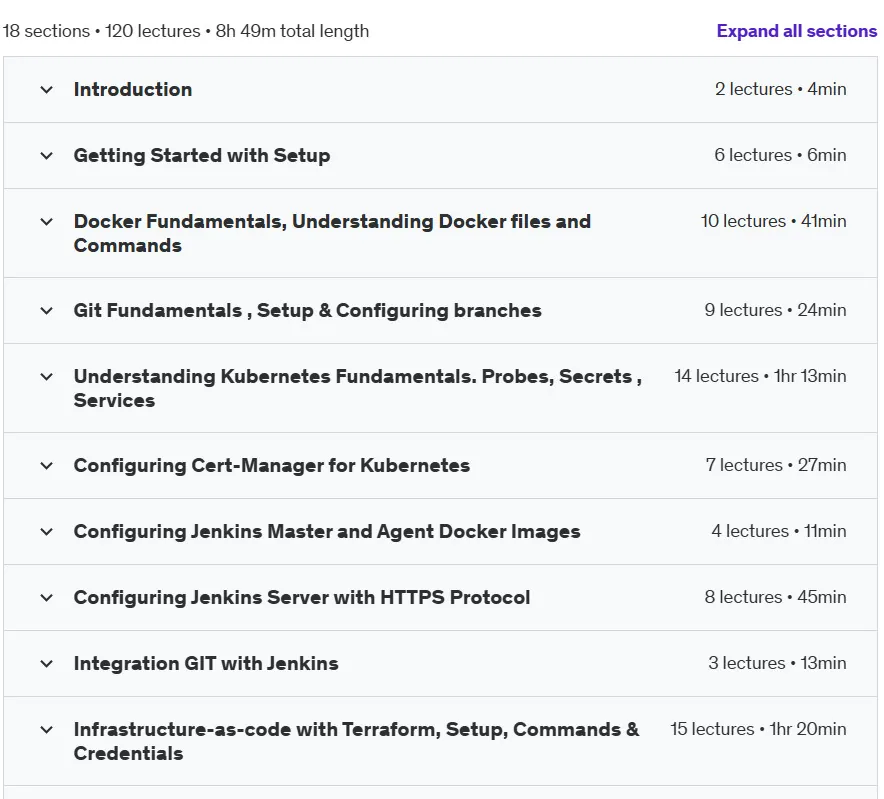Open Getting Started with Setup title
Image resolution: width=884 pixels, height=799 pixels.
(x=202, y=156)
